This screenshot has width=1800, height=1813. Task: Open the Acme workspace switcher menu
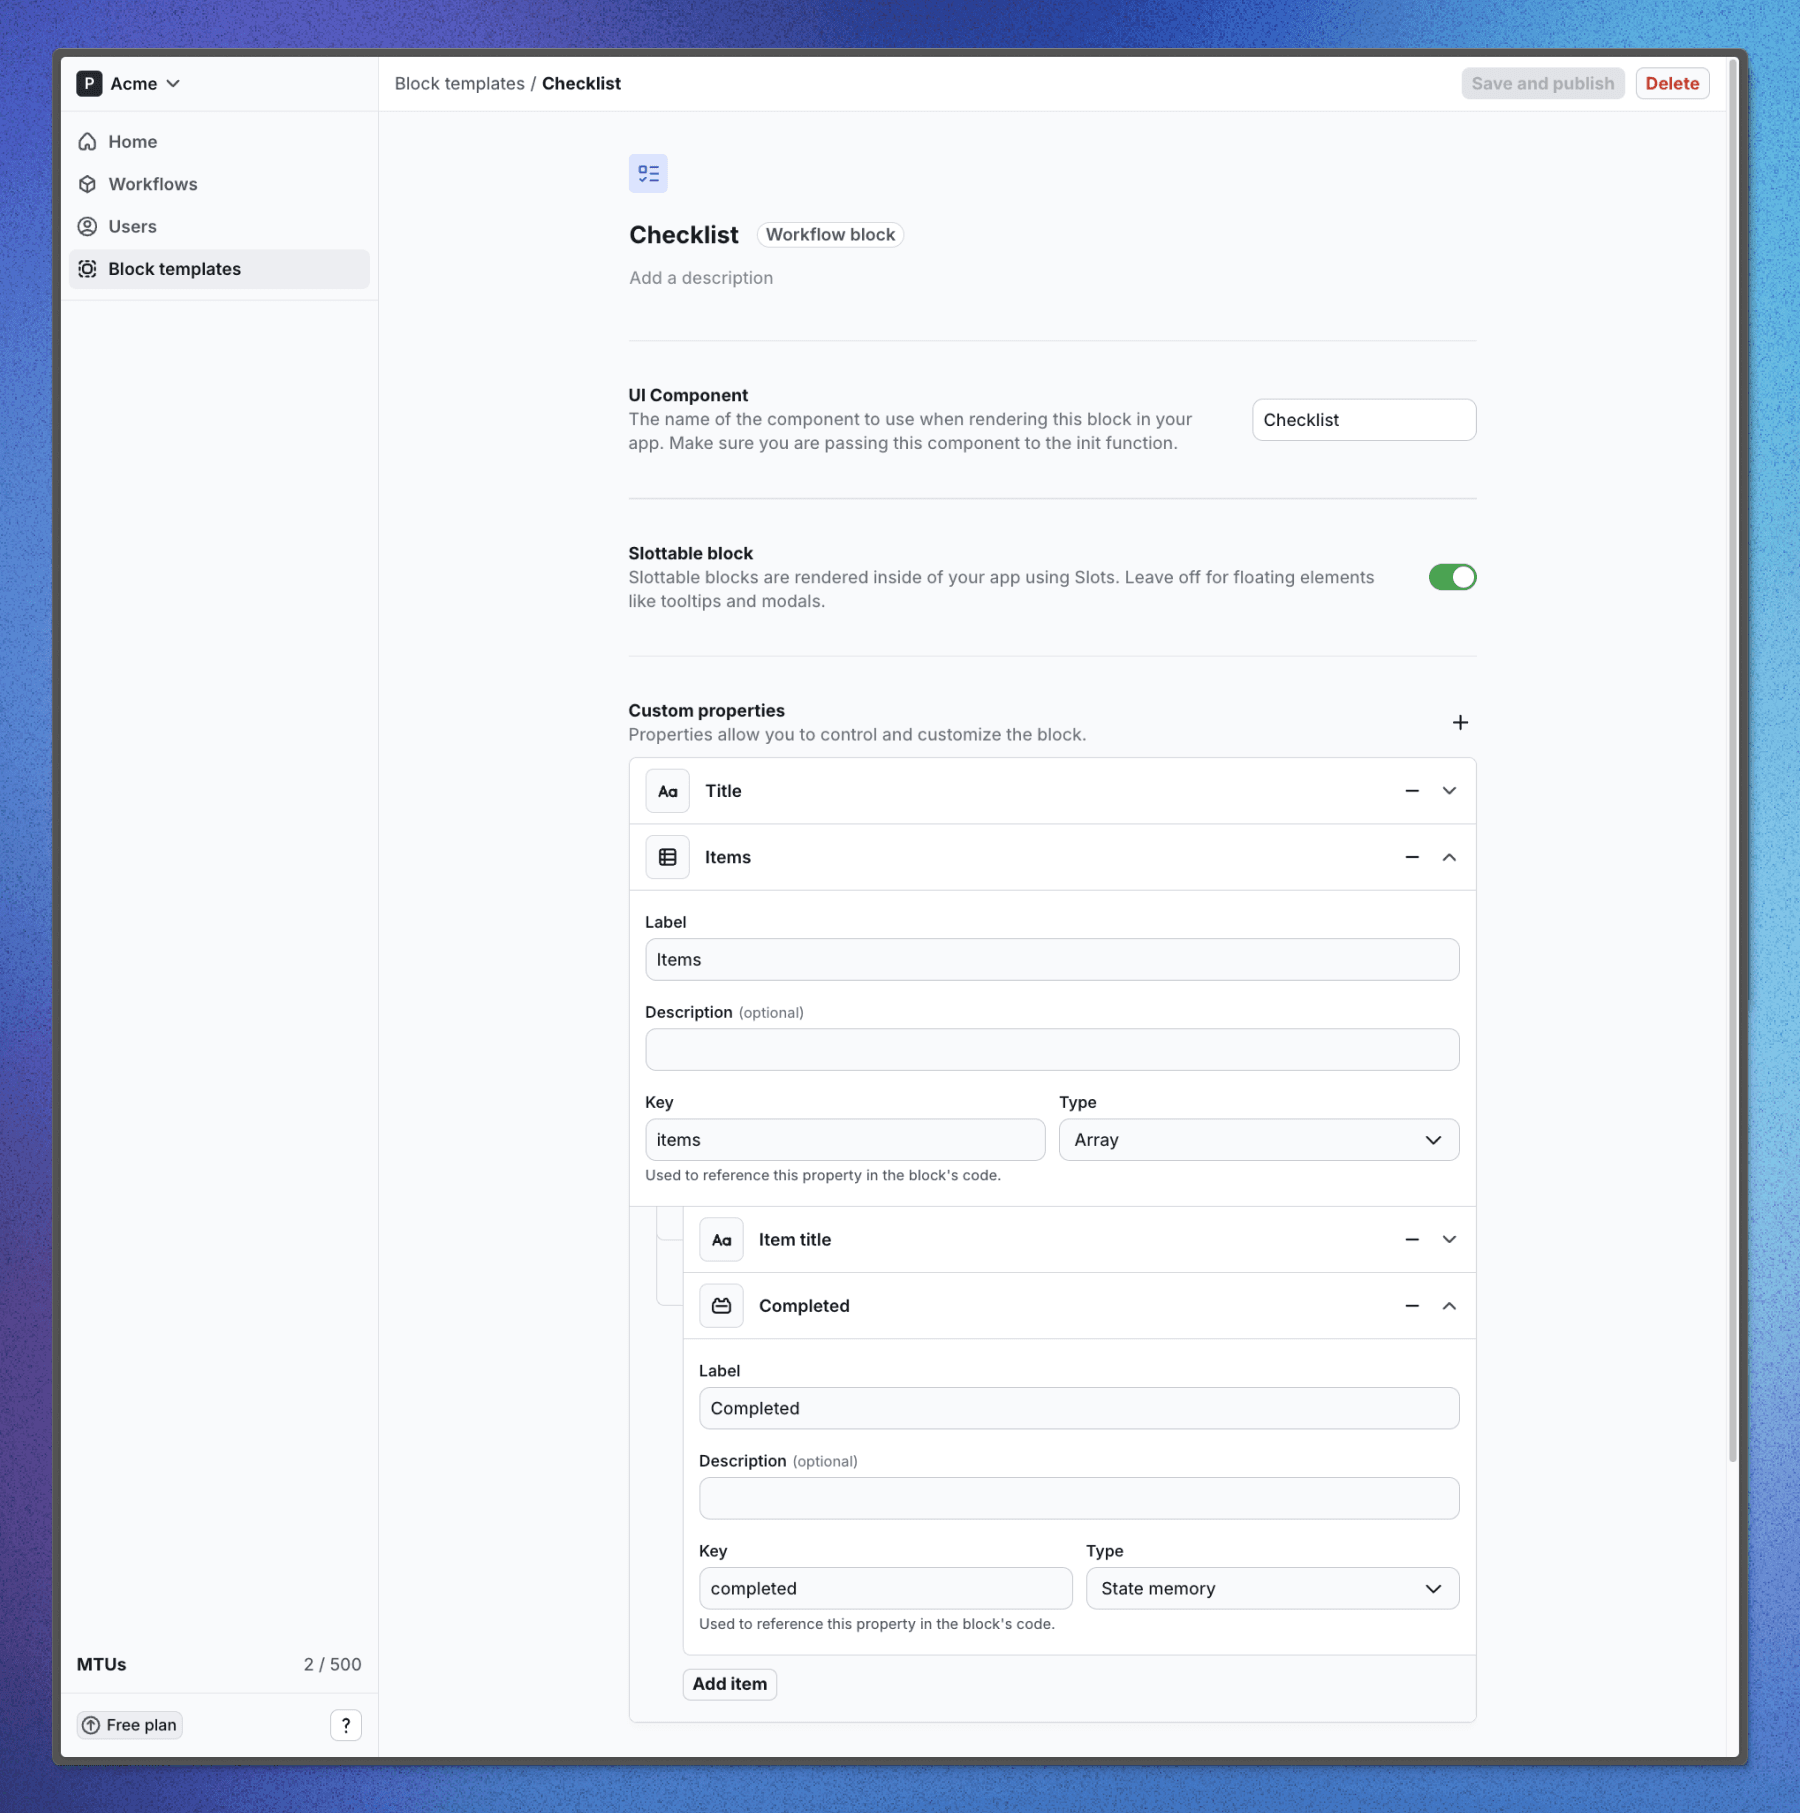tap(130, 83)
